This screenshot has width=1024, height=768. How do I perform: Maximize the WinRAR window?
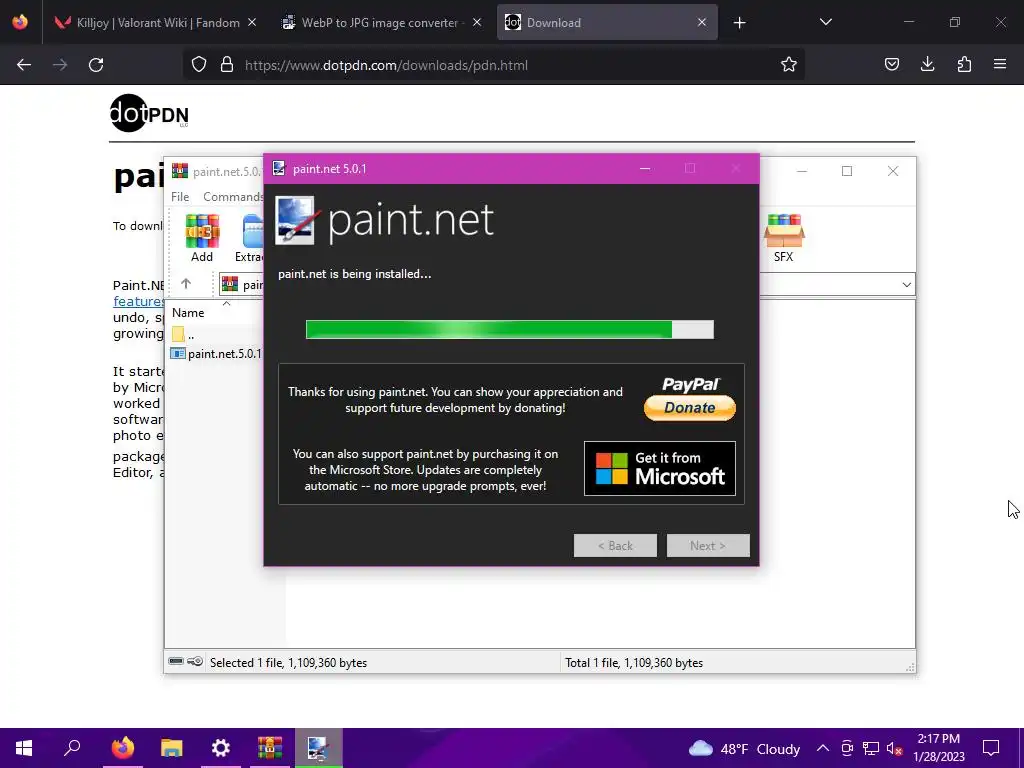click(847, 171)
